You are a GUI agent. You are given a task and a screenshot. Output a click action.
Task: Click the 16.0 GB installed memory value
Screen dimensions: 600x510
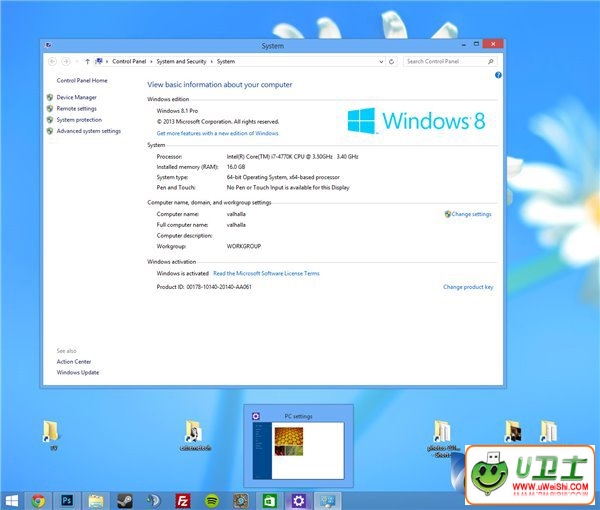click(236, 167)
